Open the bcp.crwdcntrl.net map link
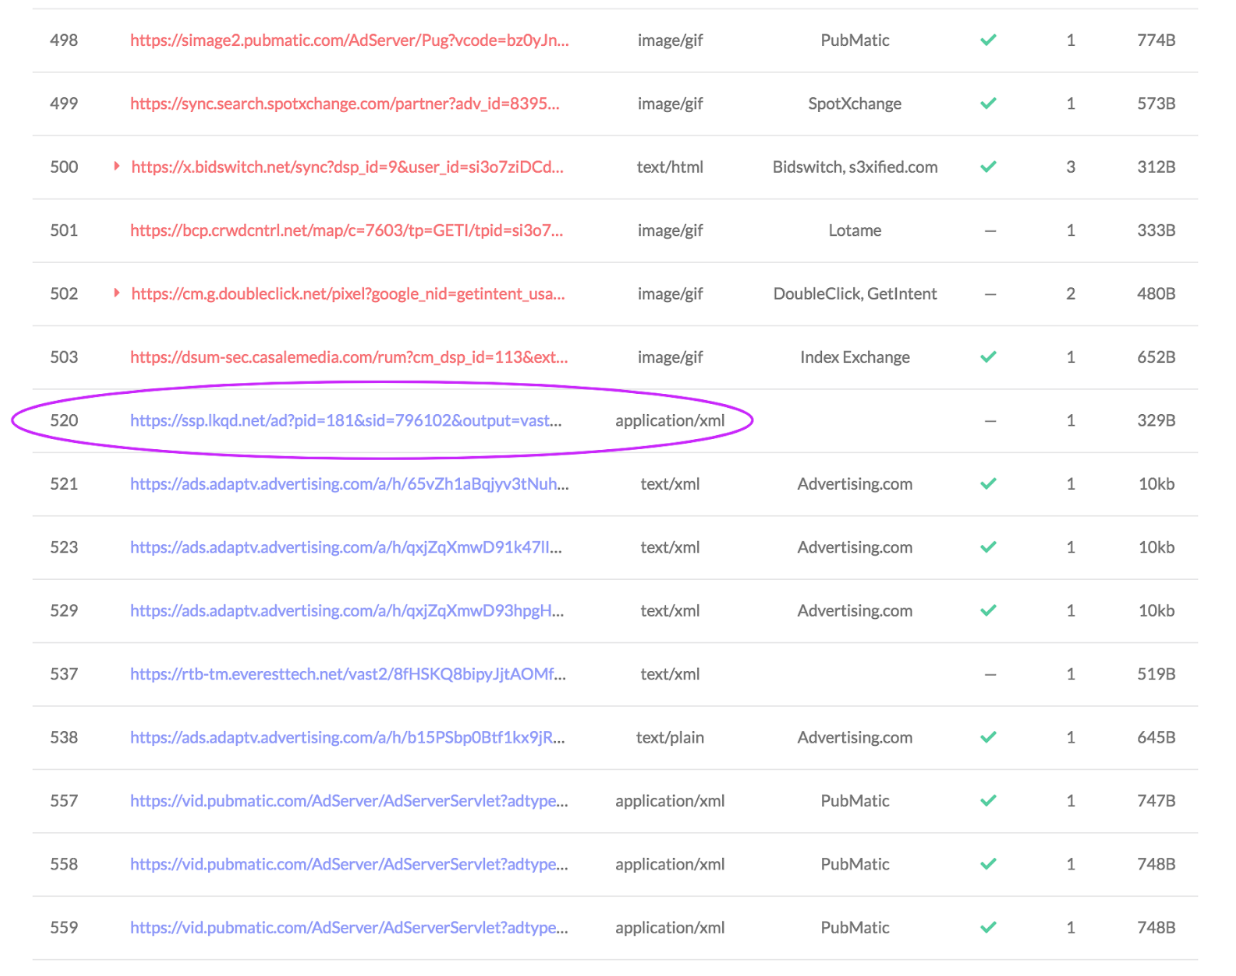The image size is (1236, 976). [346, 230]
